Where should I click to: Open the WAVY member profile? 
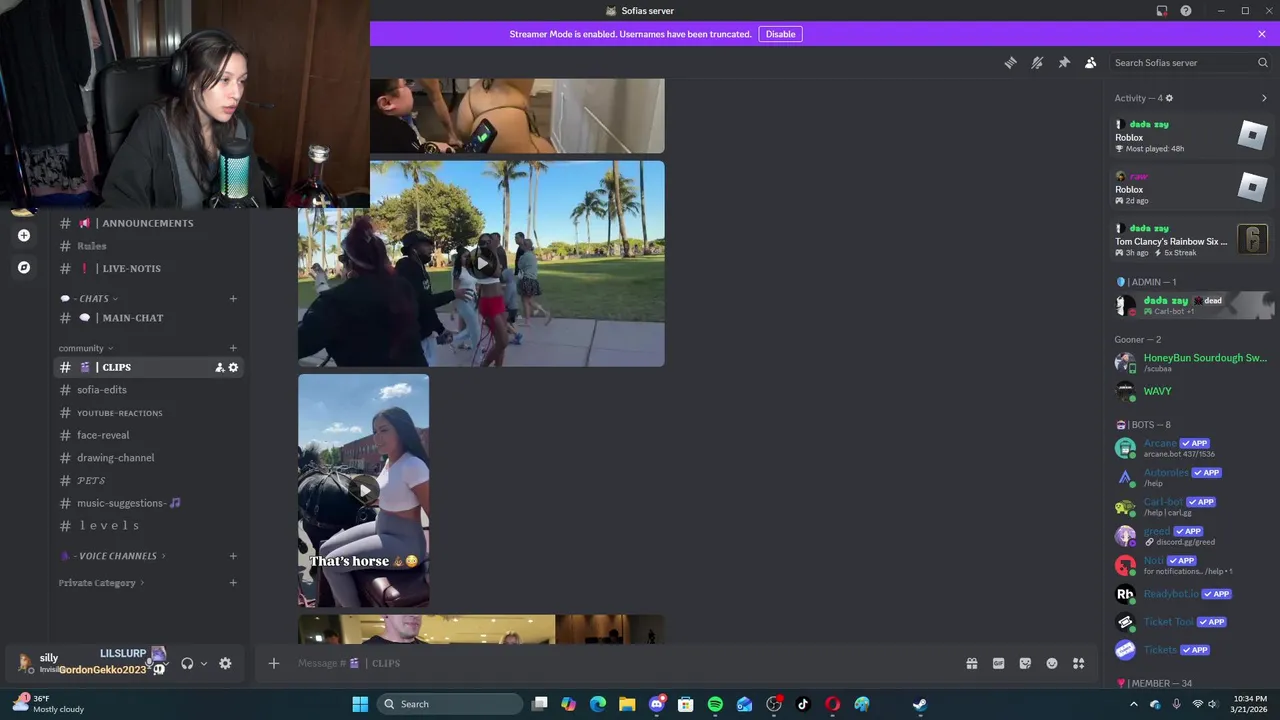(x=1192, y=391)
